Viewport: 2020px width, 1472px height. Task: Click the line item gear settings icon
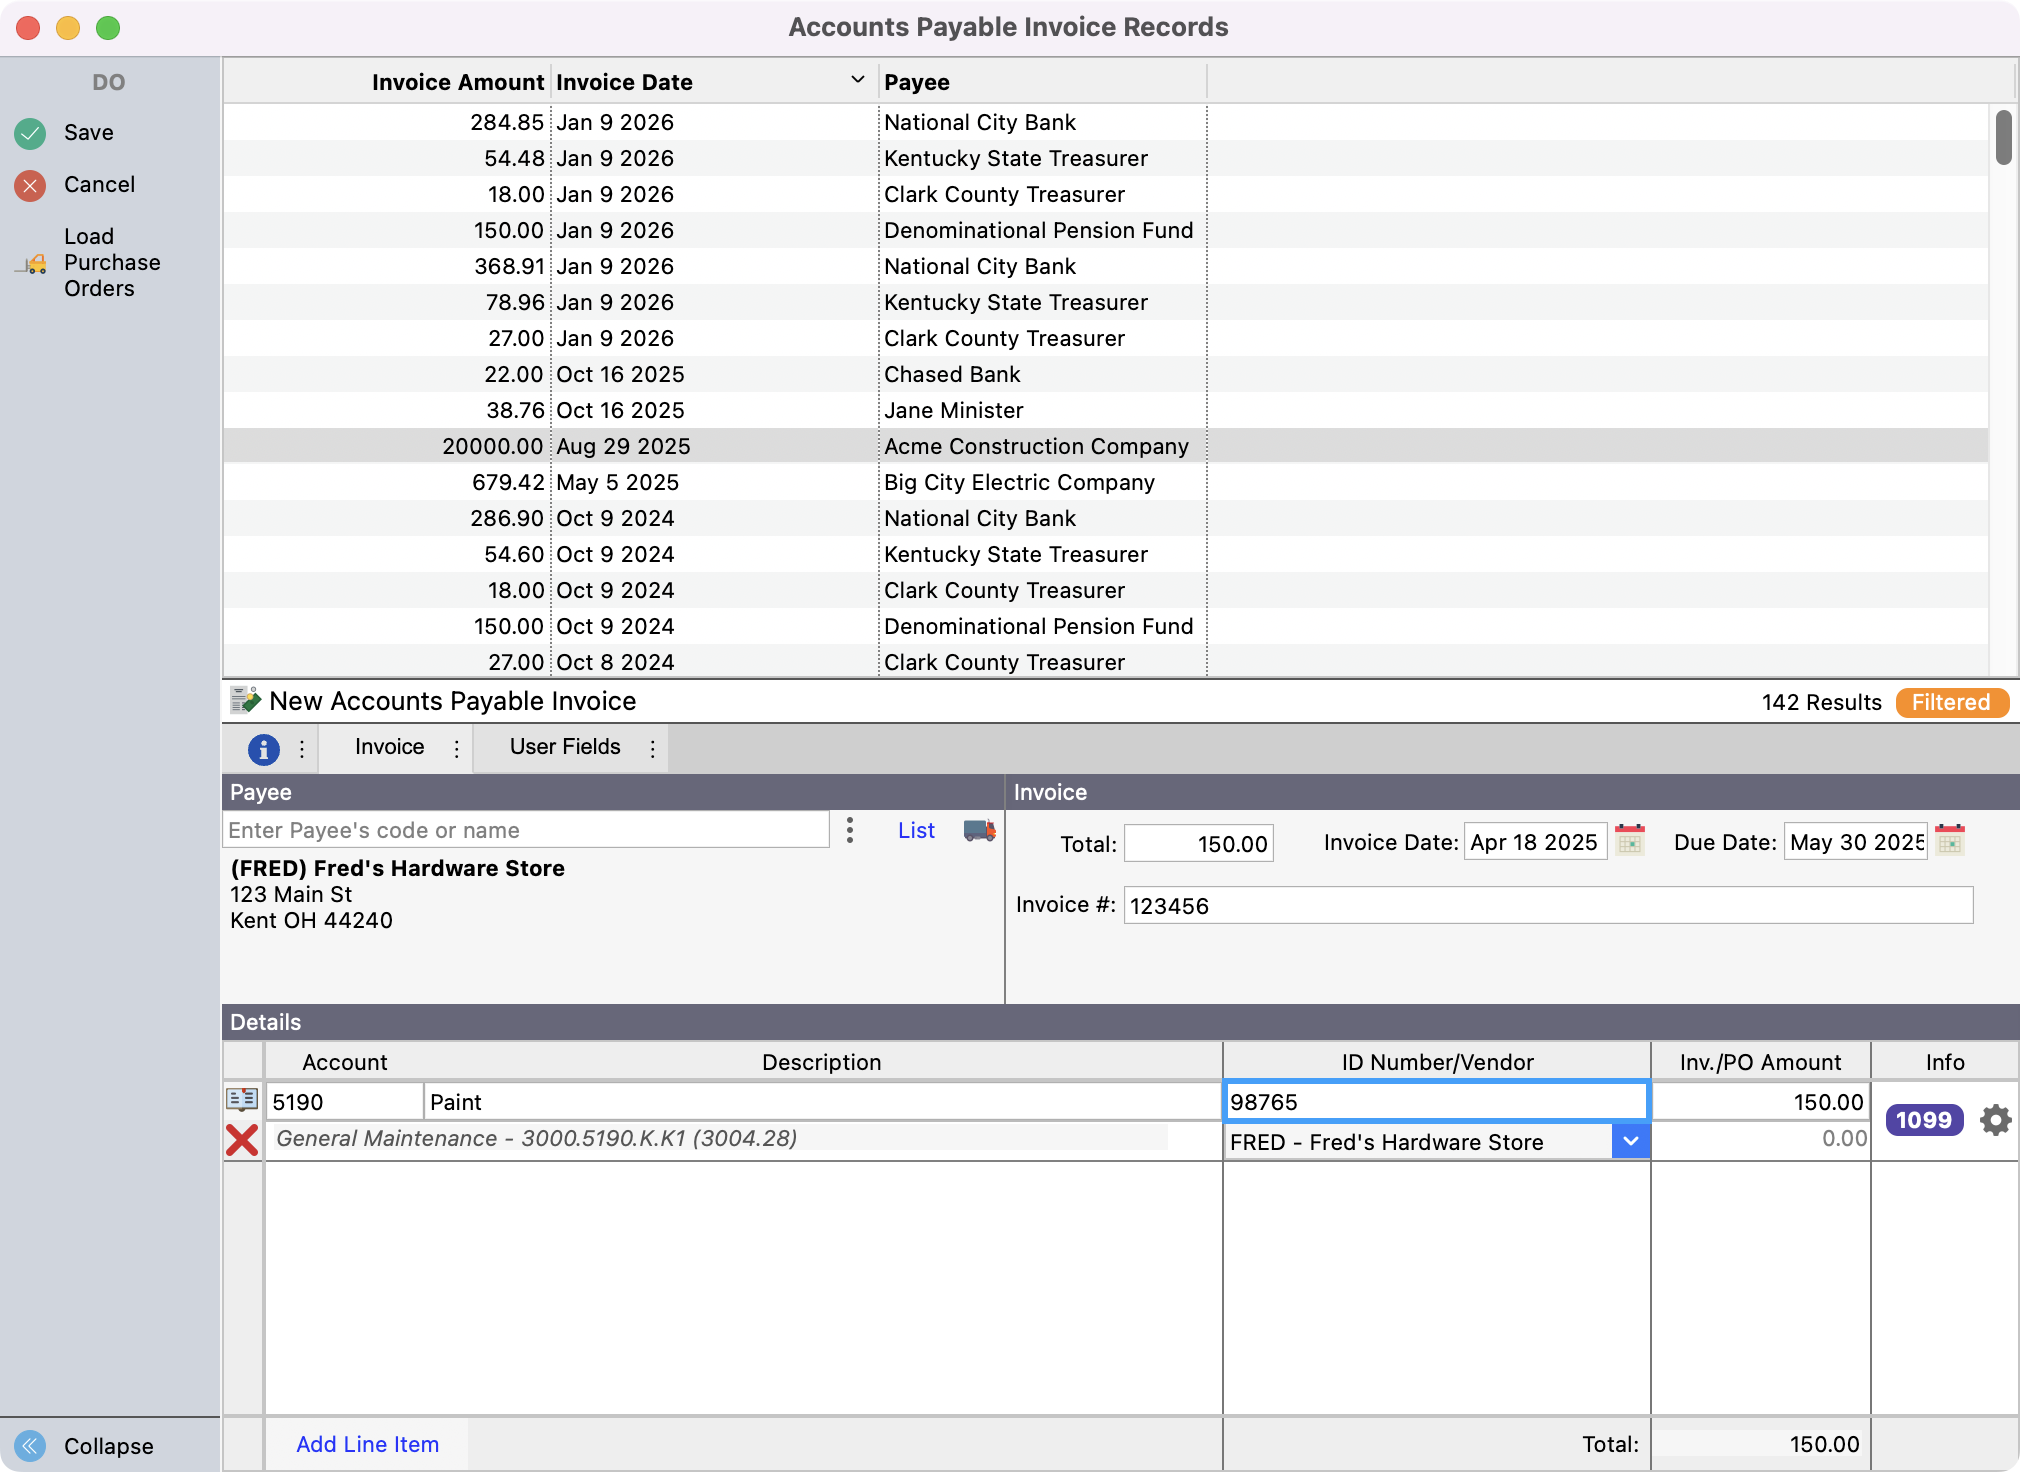pyautogui.click(x=1995, y=1120)
